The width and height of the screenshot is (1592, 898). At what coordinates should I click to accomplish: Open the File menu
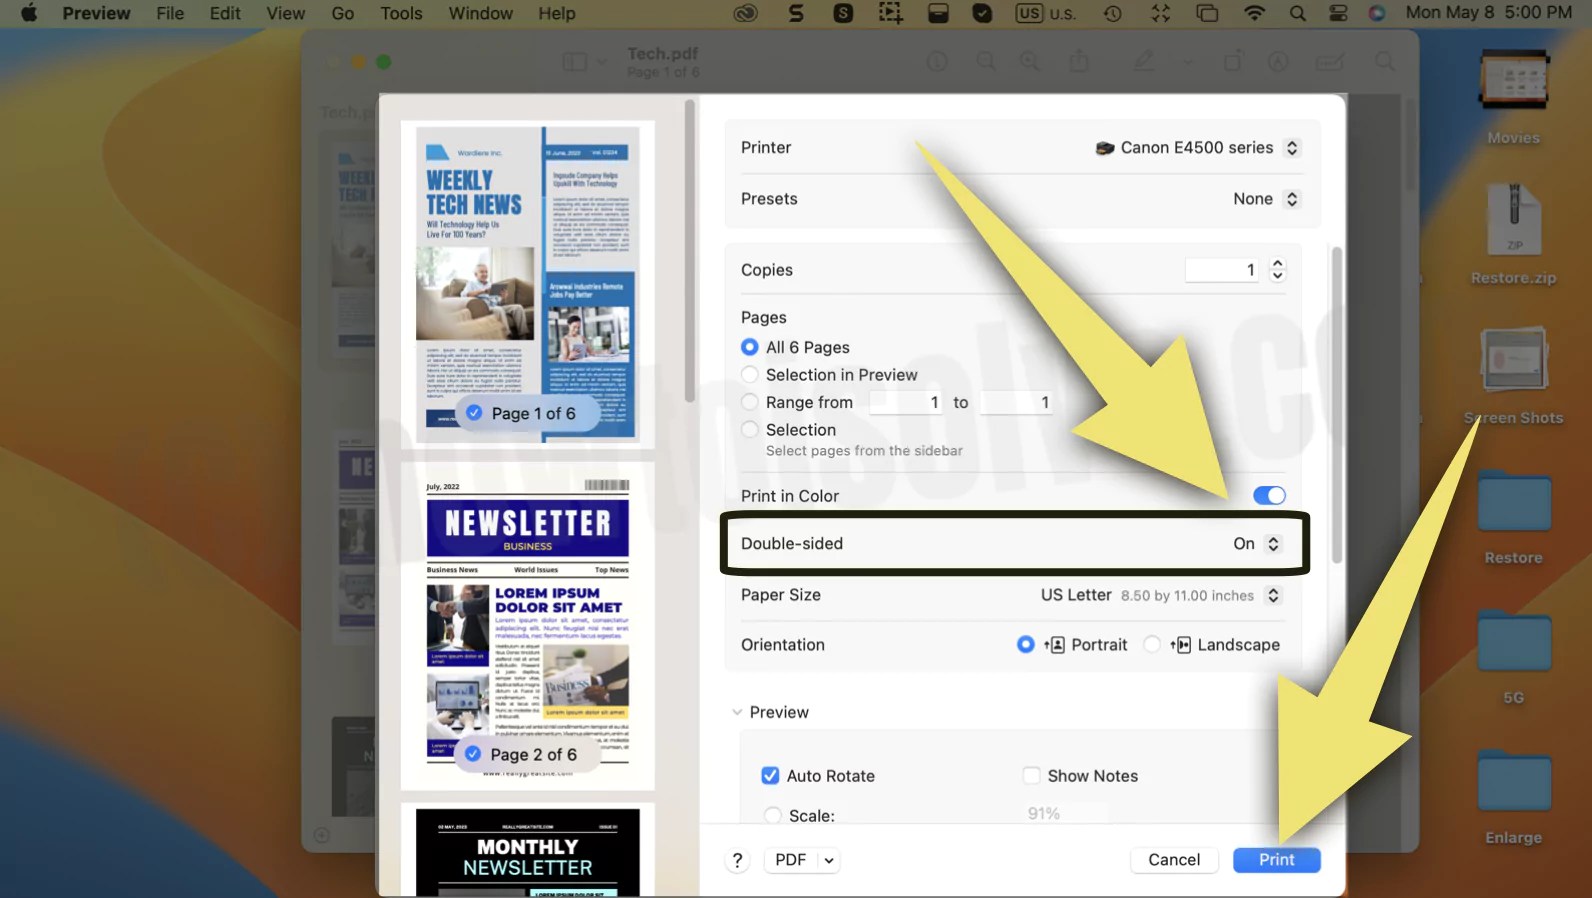click(170, 13)
